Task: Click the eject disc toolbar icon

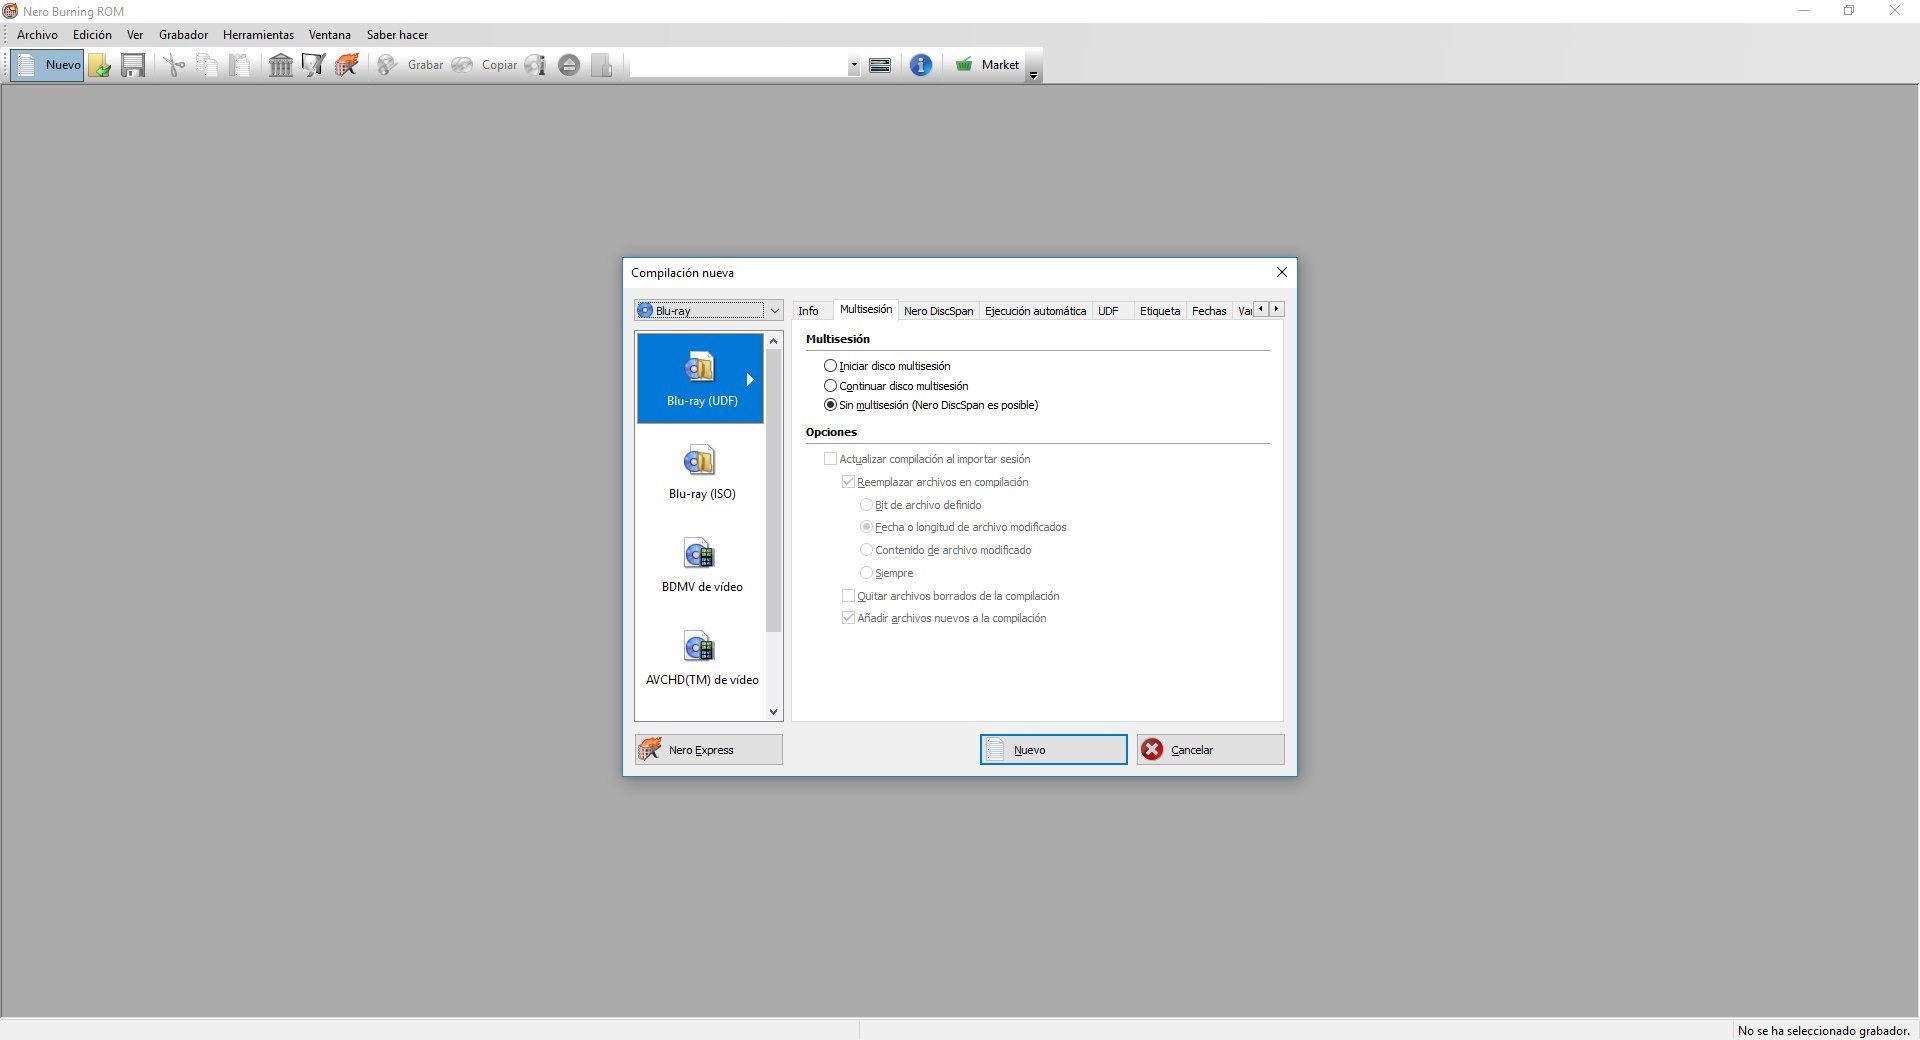Action: 569,65
